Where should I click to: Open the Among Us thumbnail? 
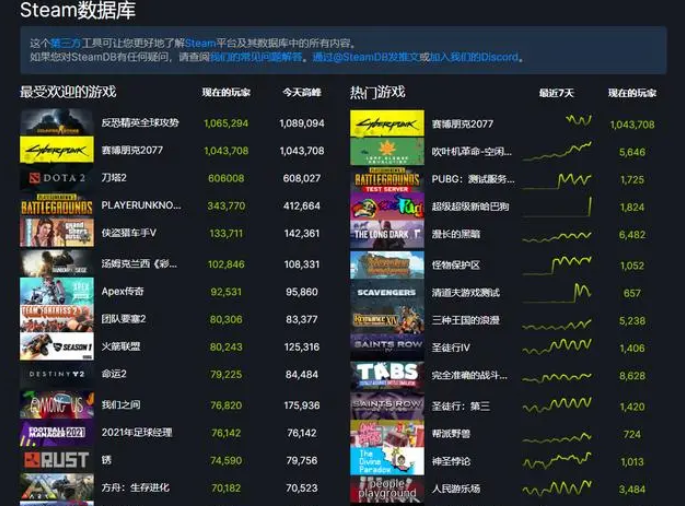click(x=57, y=405)
